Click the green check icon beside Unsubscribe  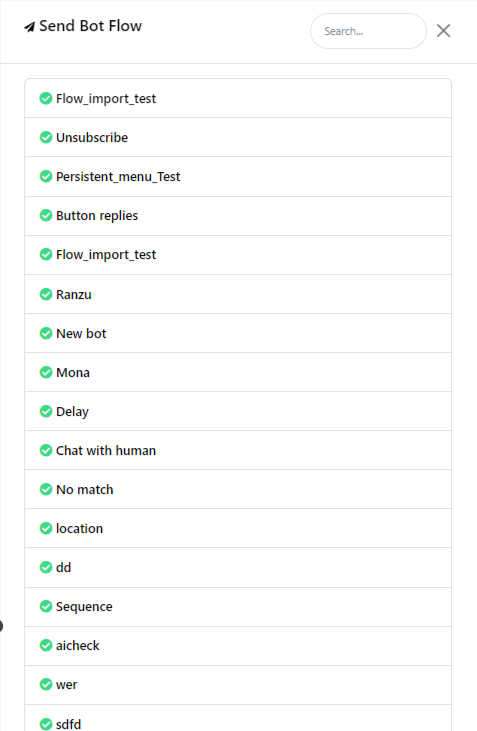[46, 138]
